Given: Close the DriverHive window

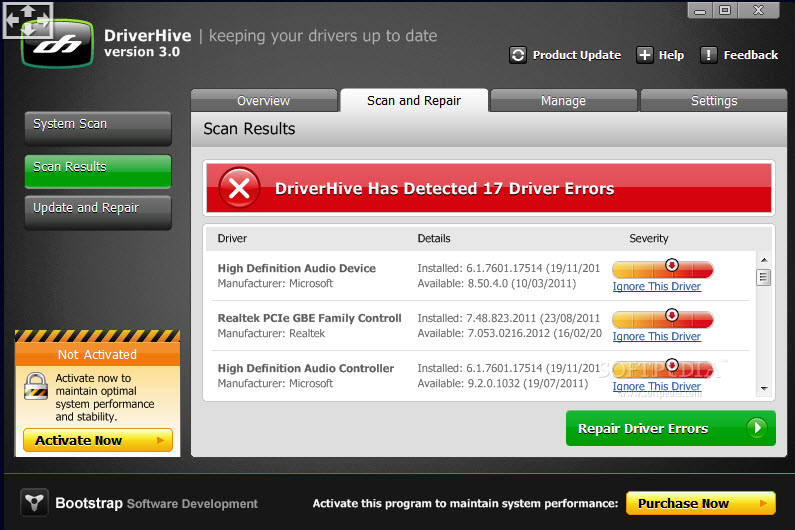Looking at the screenshot, I should [758, 10].
